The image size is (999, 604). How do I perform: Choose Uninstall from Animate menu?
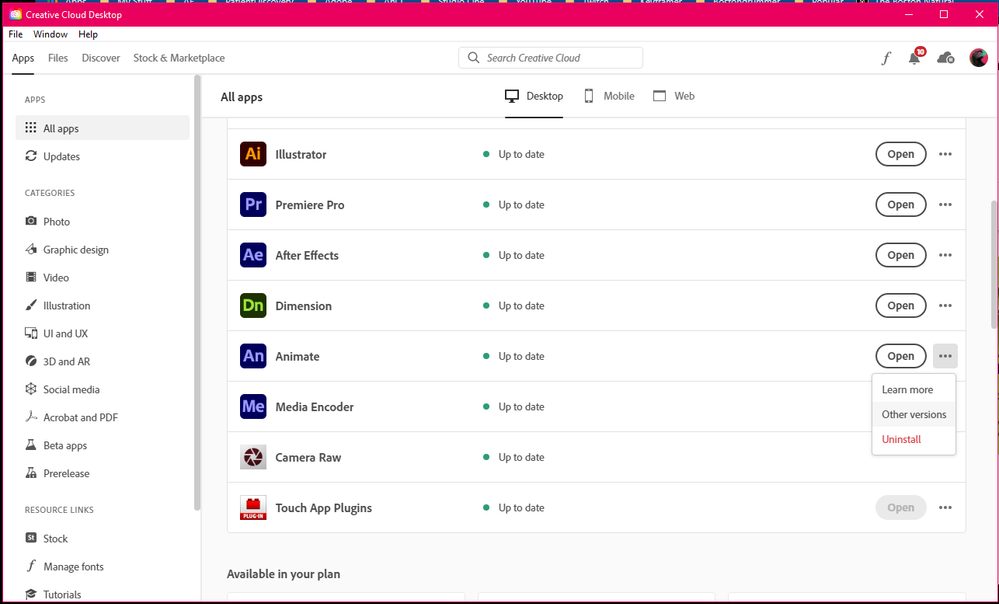coord(914,439)
